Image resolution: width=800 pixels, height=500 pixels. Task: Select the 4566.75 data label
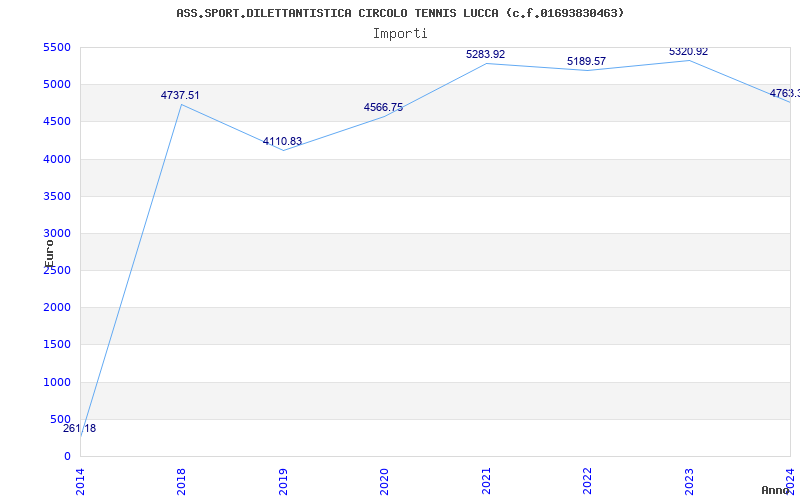point(383,107)
